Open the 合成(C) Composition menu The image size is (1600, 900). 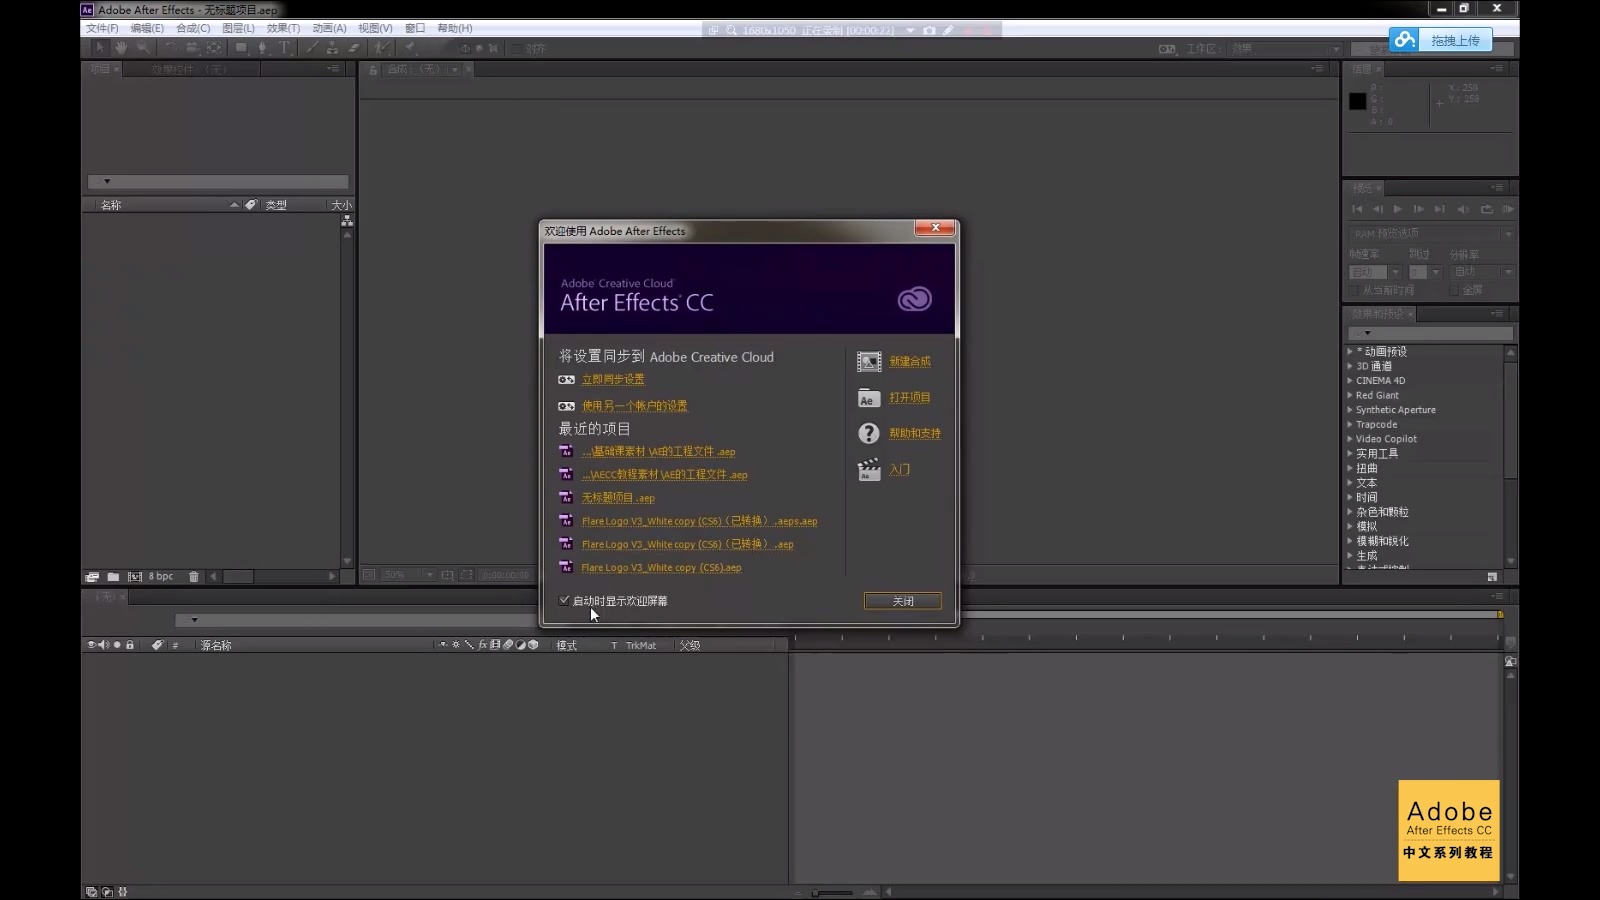[x=193, y=28]
